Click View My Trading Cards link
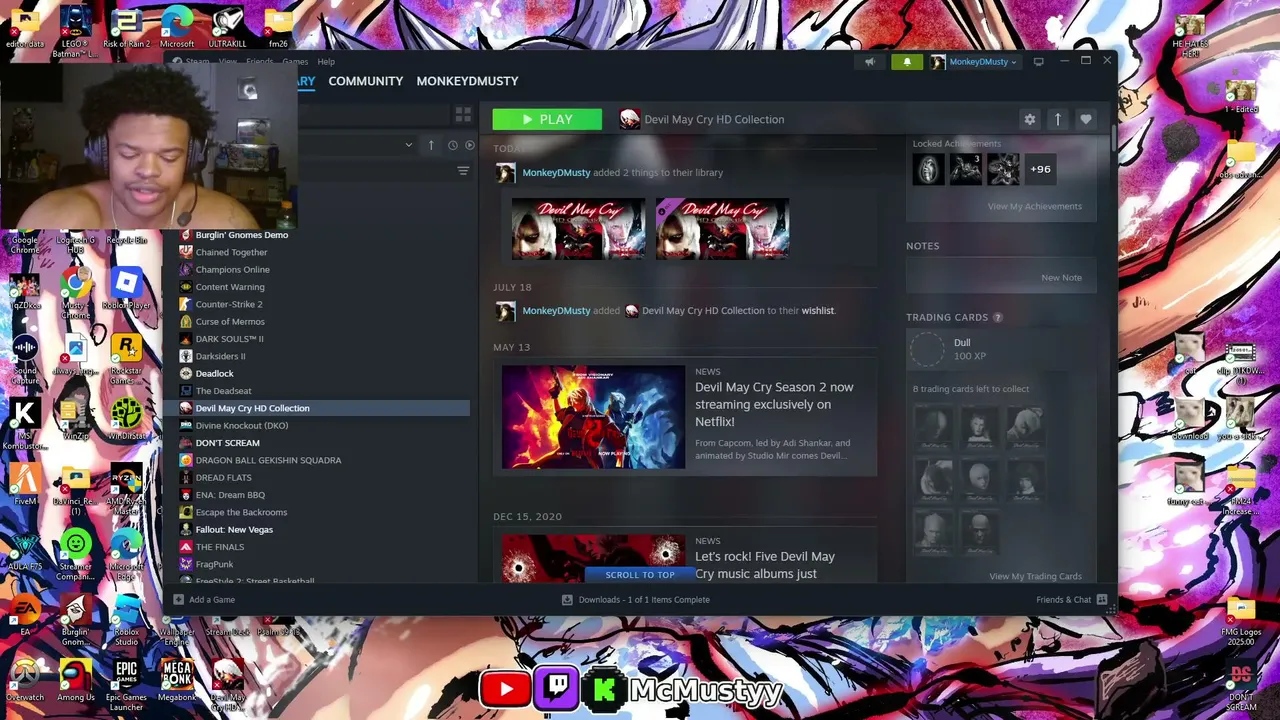 [x=1035, y=576]
